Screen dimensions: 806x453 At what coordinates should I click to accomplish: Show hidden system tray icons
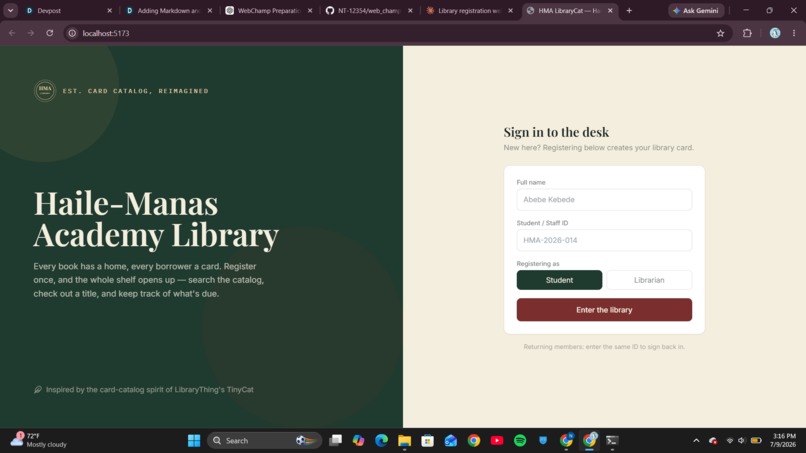(696, 440)
